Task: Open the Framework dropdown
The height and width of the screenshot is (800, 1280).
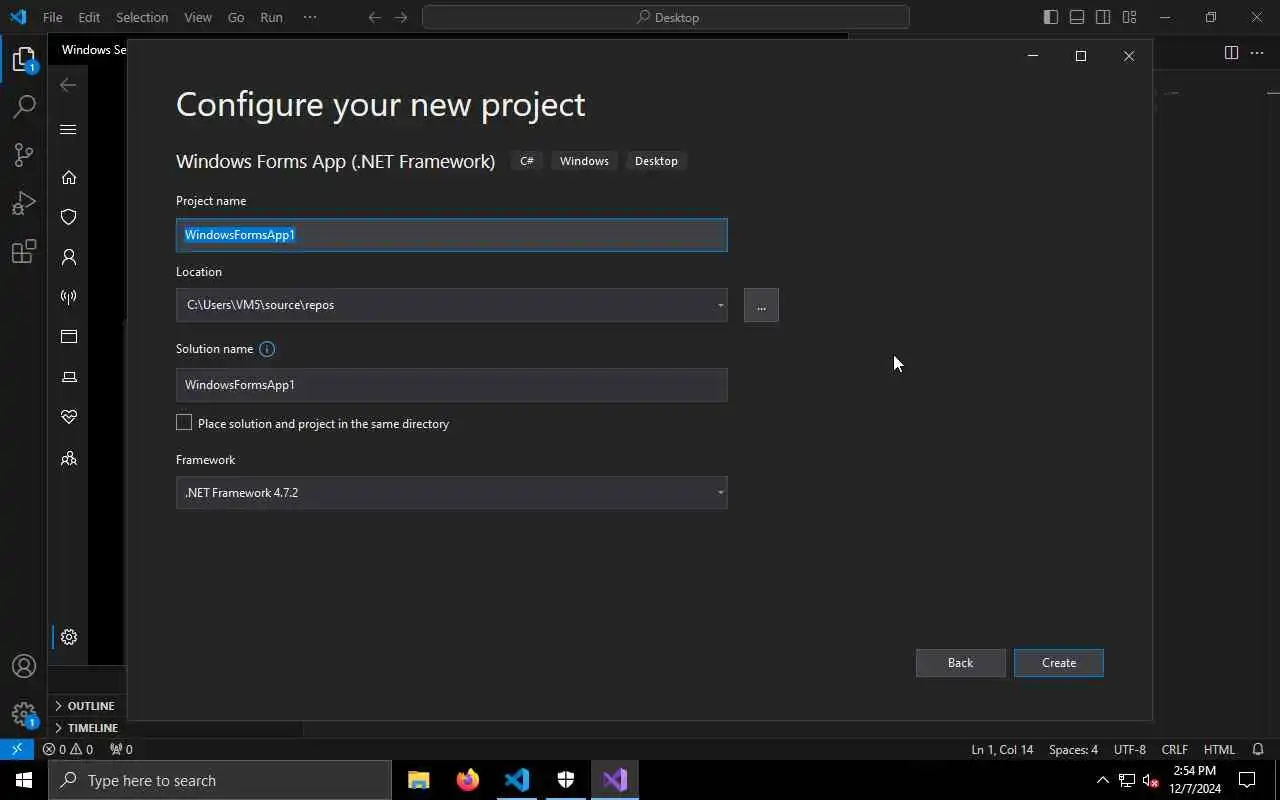Action: (720, 492)
